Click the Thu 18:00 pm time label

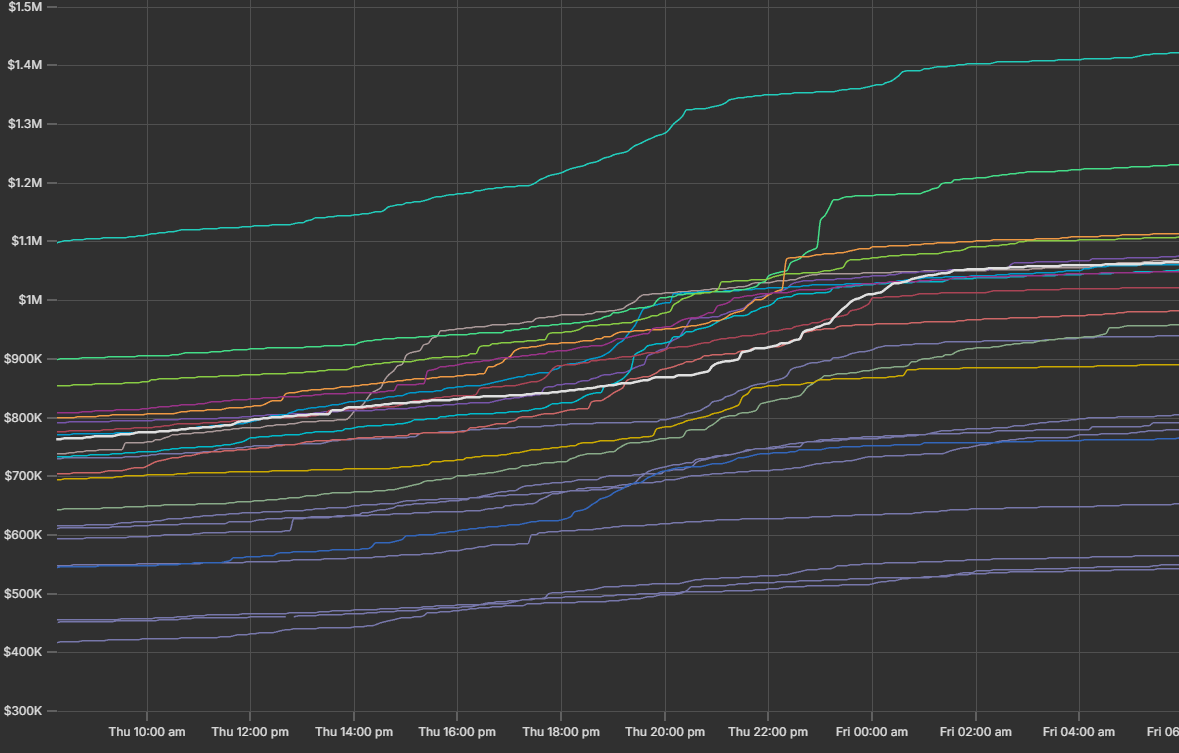[561, 732]
